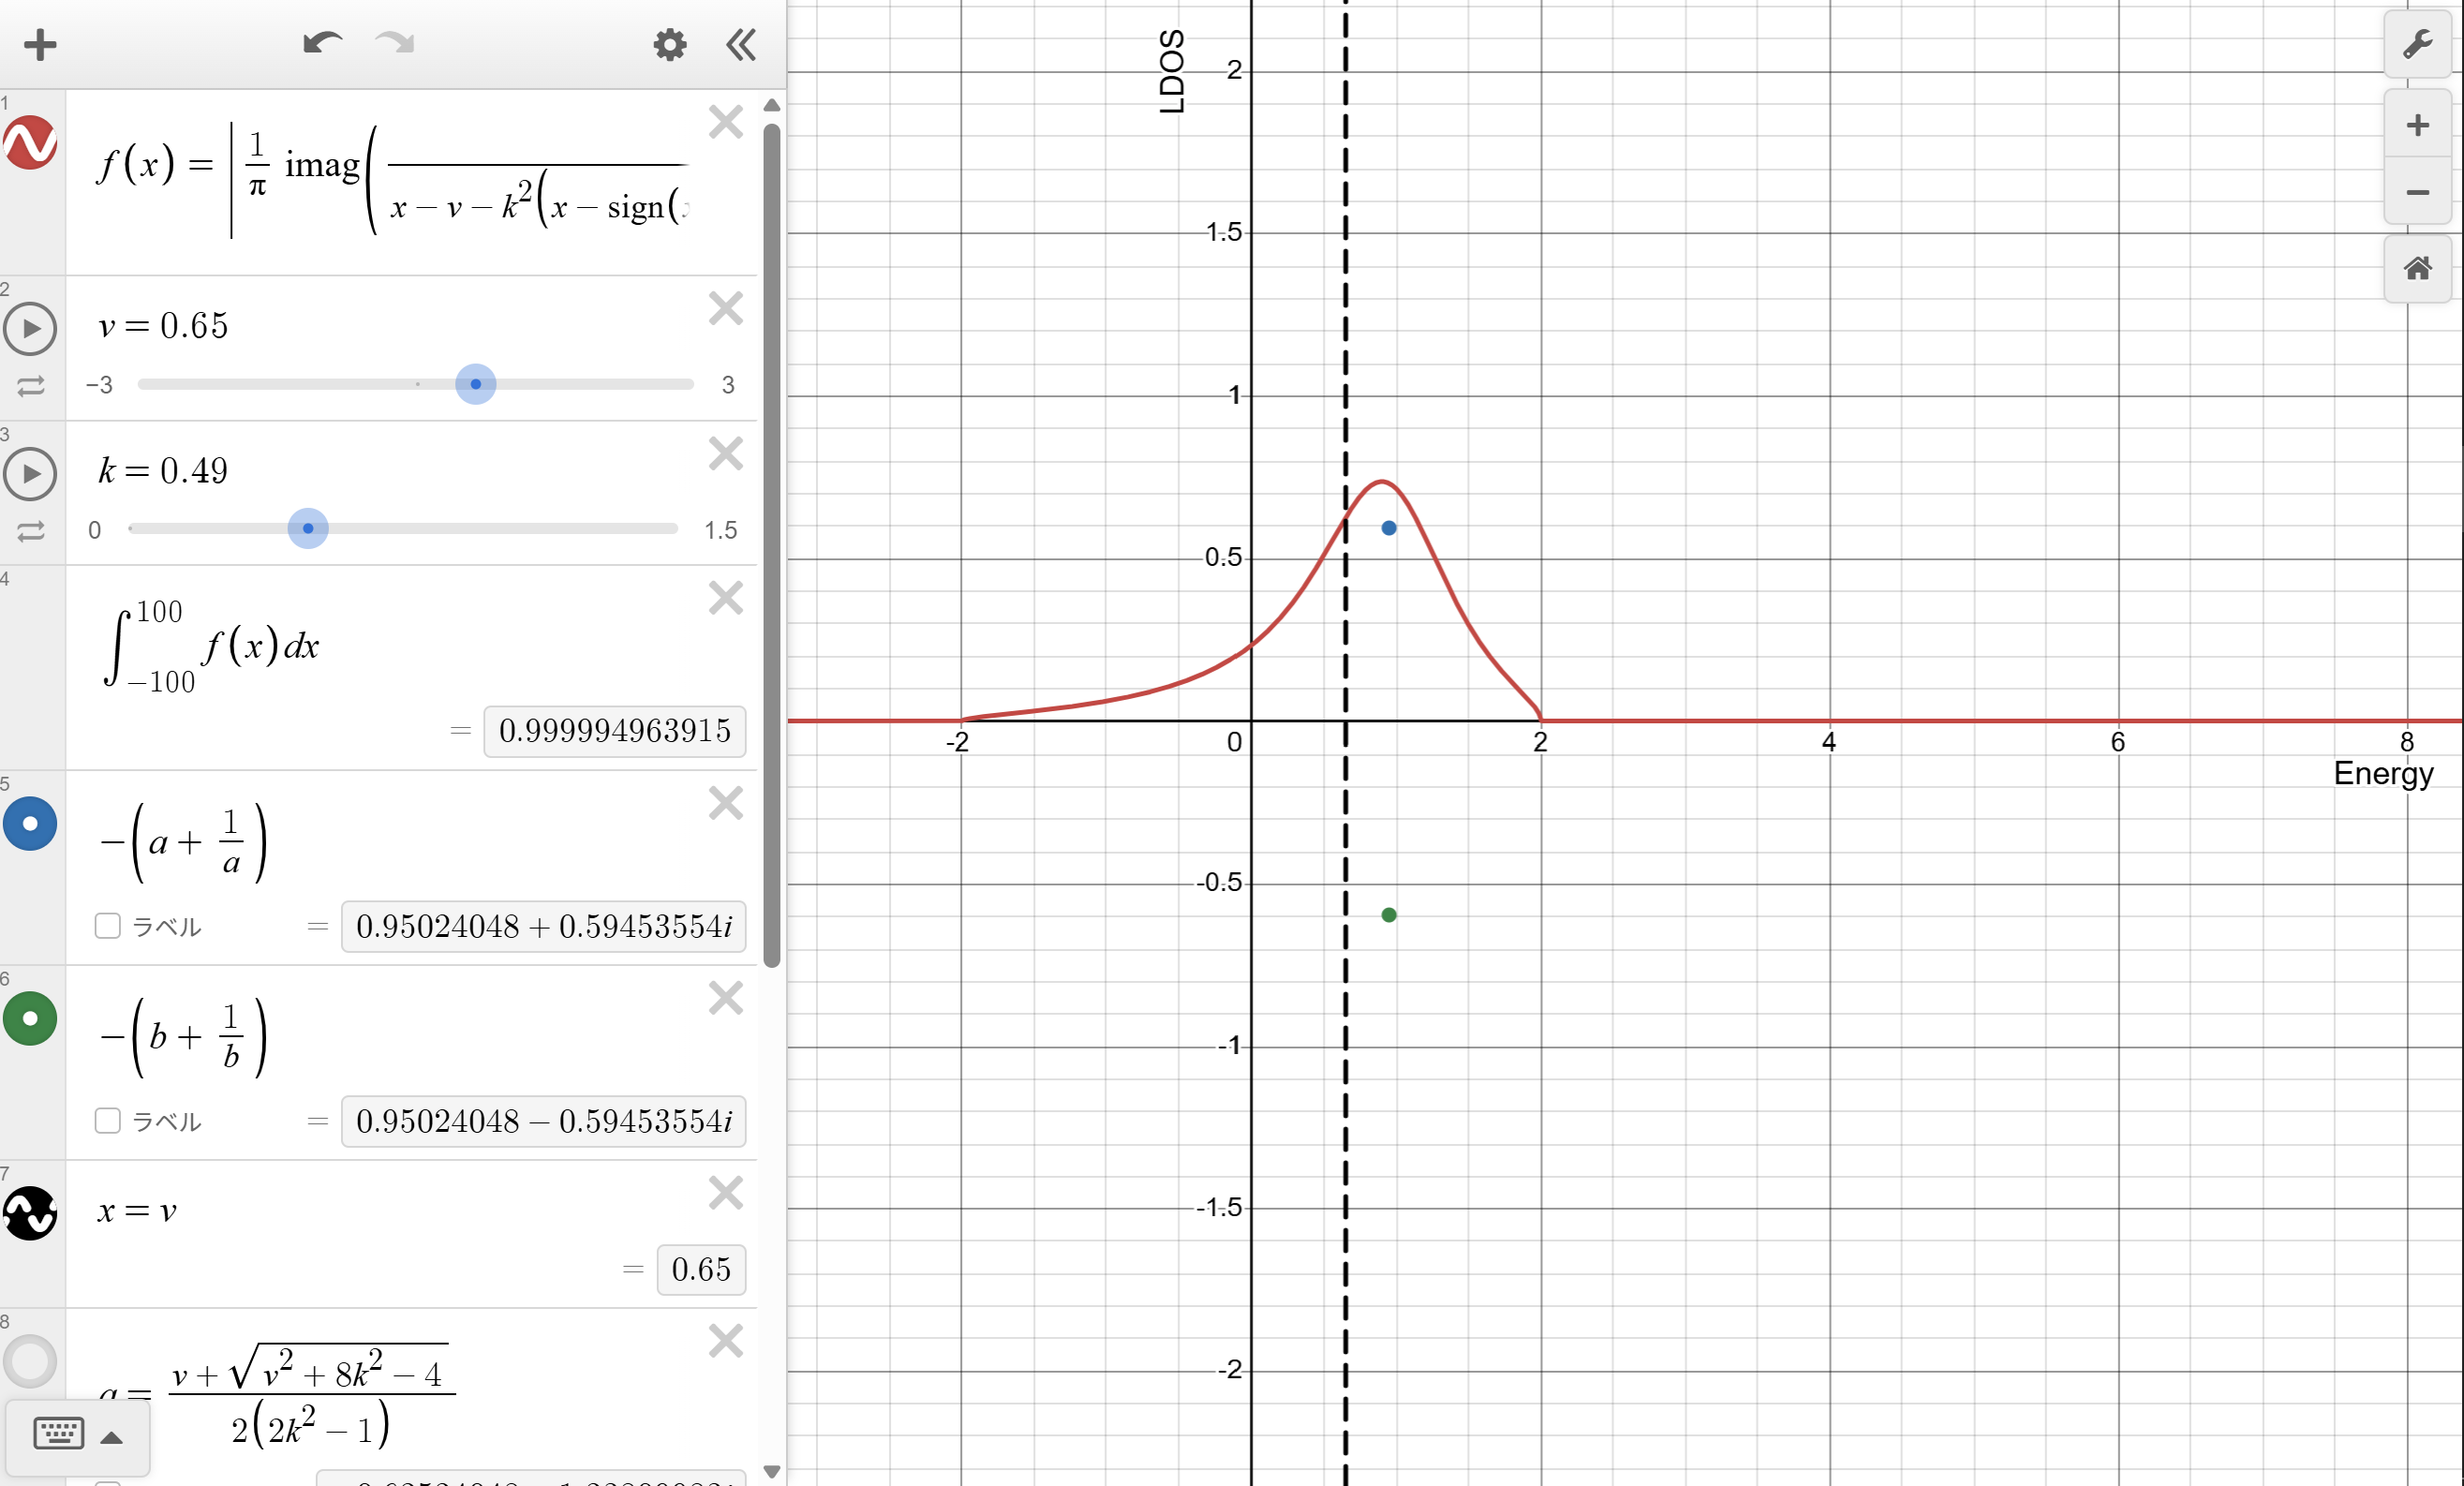Click the undo arrow
The image size is (2464, 1486).
pos(322,43)
